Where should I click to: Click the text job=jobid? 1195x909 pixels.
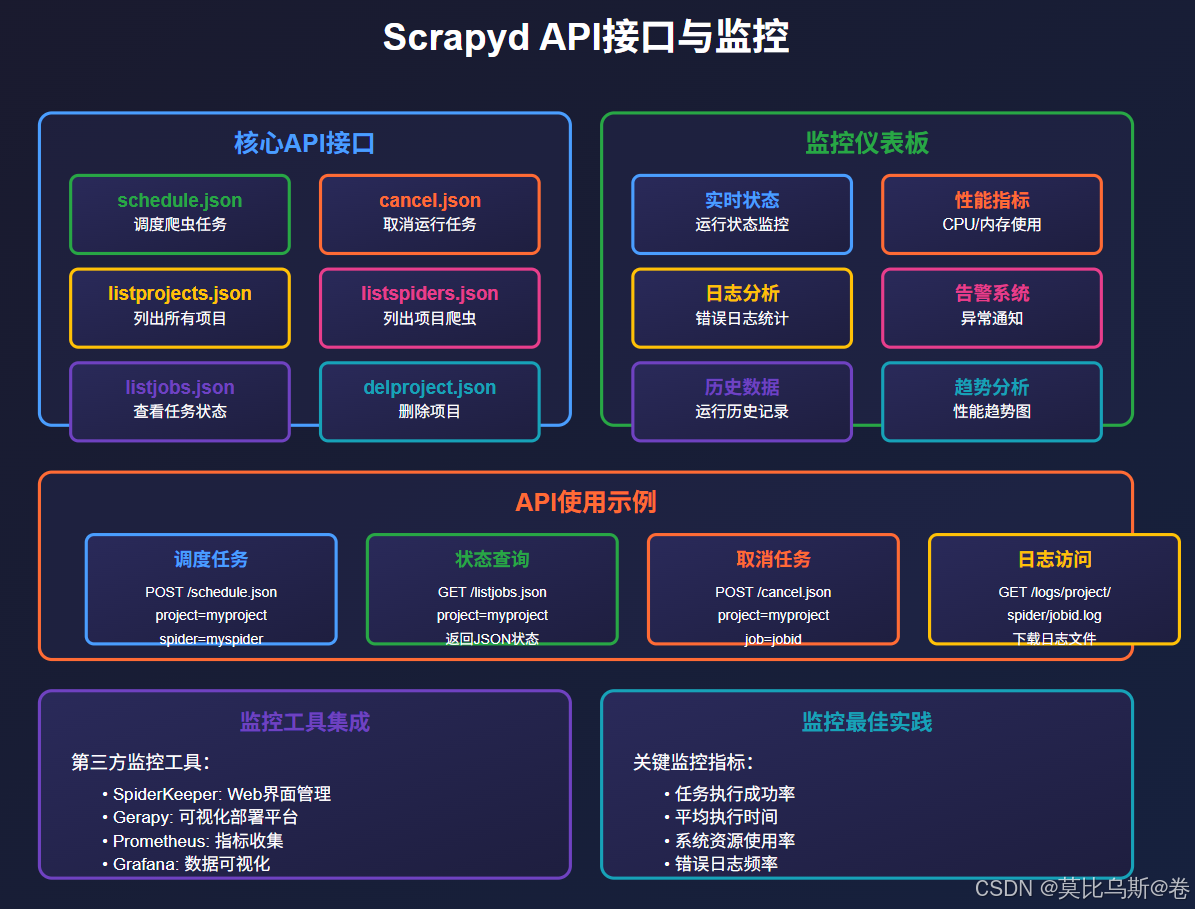point(774,639)
